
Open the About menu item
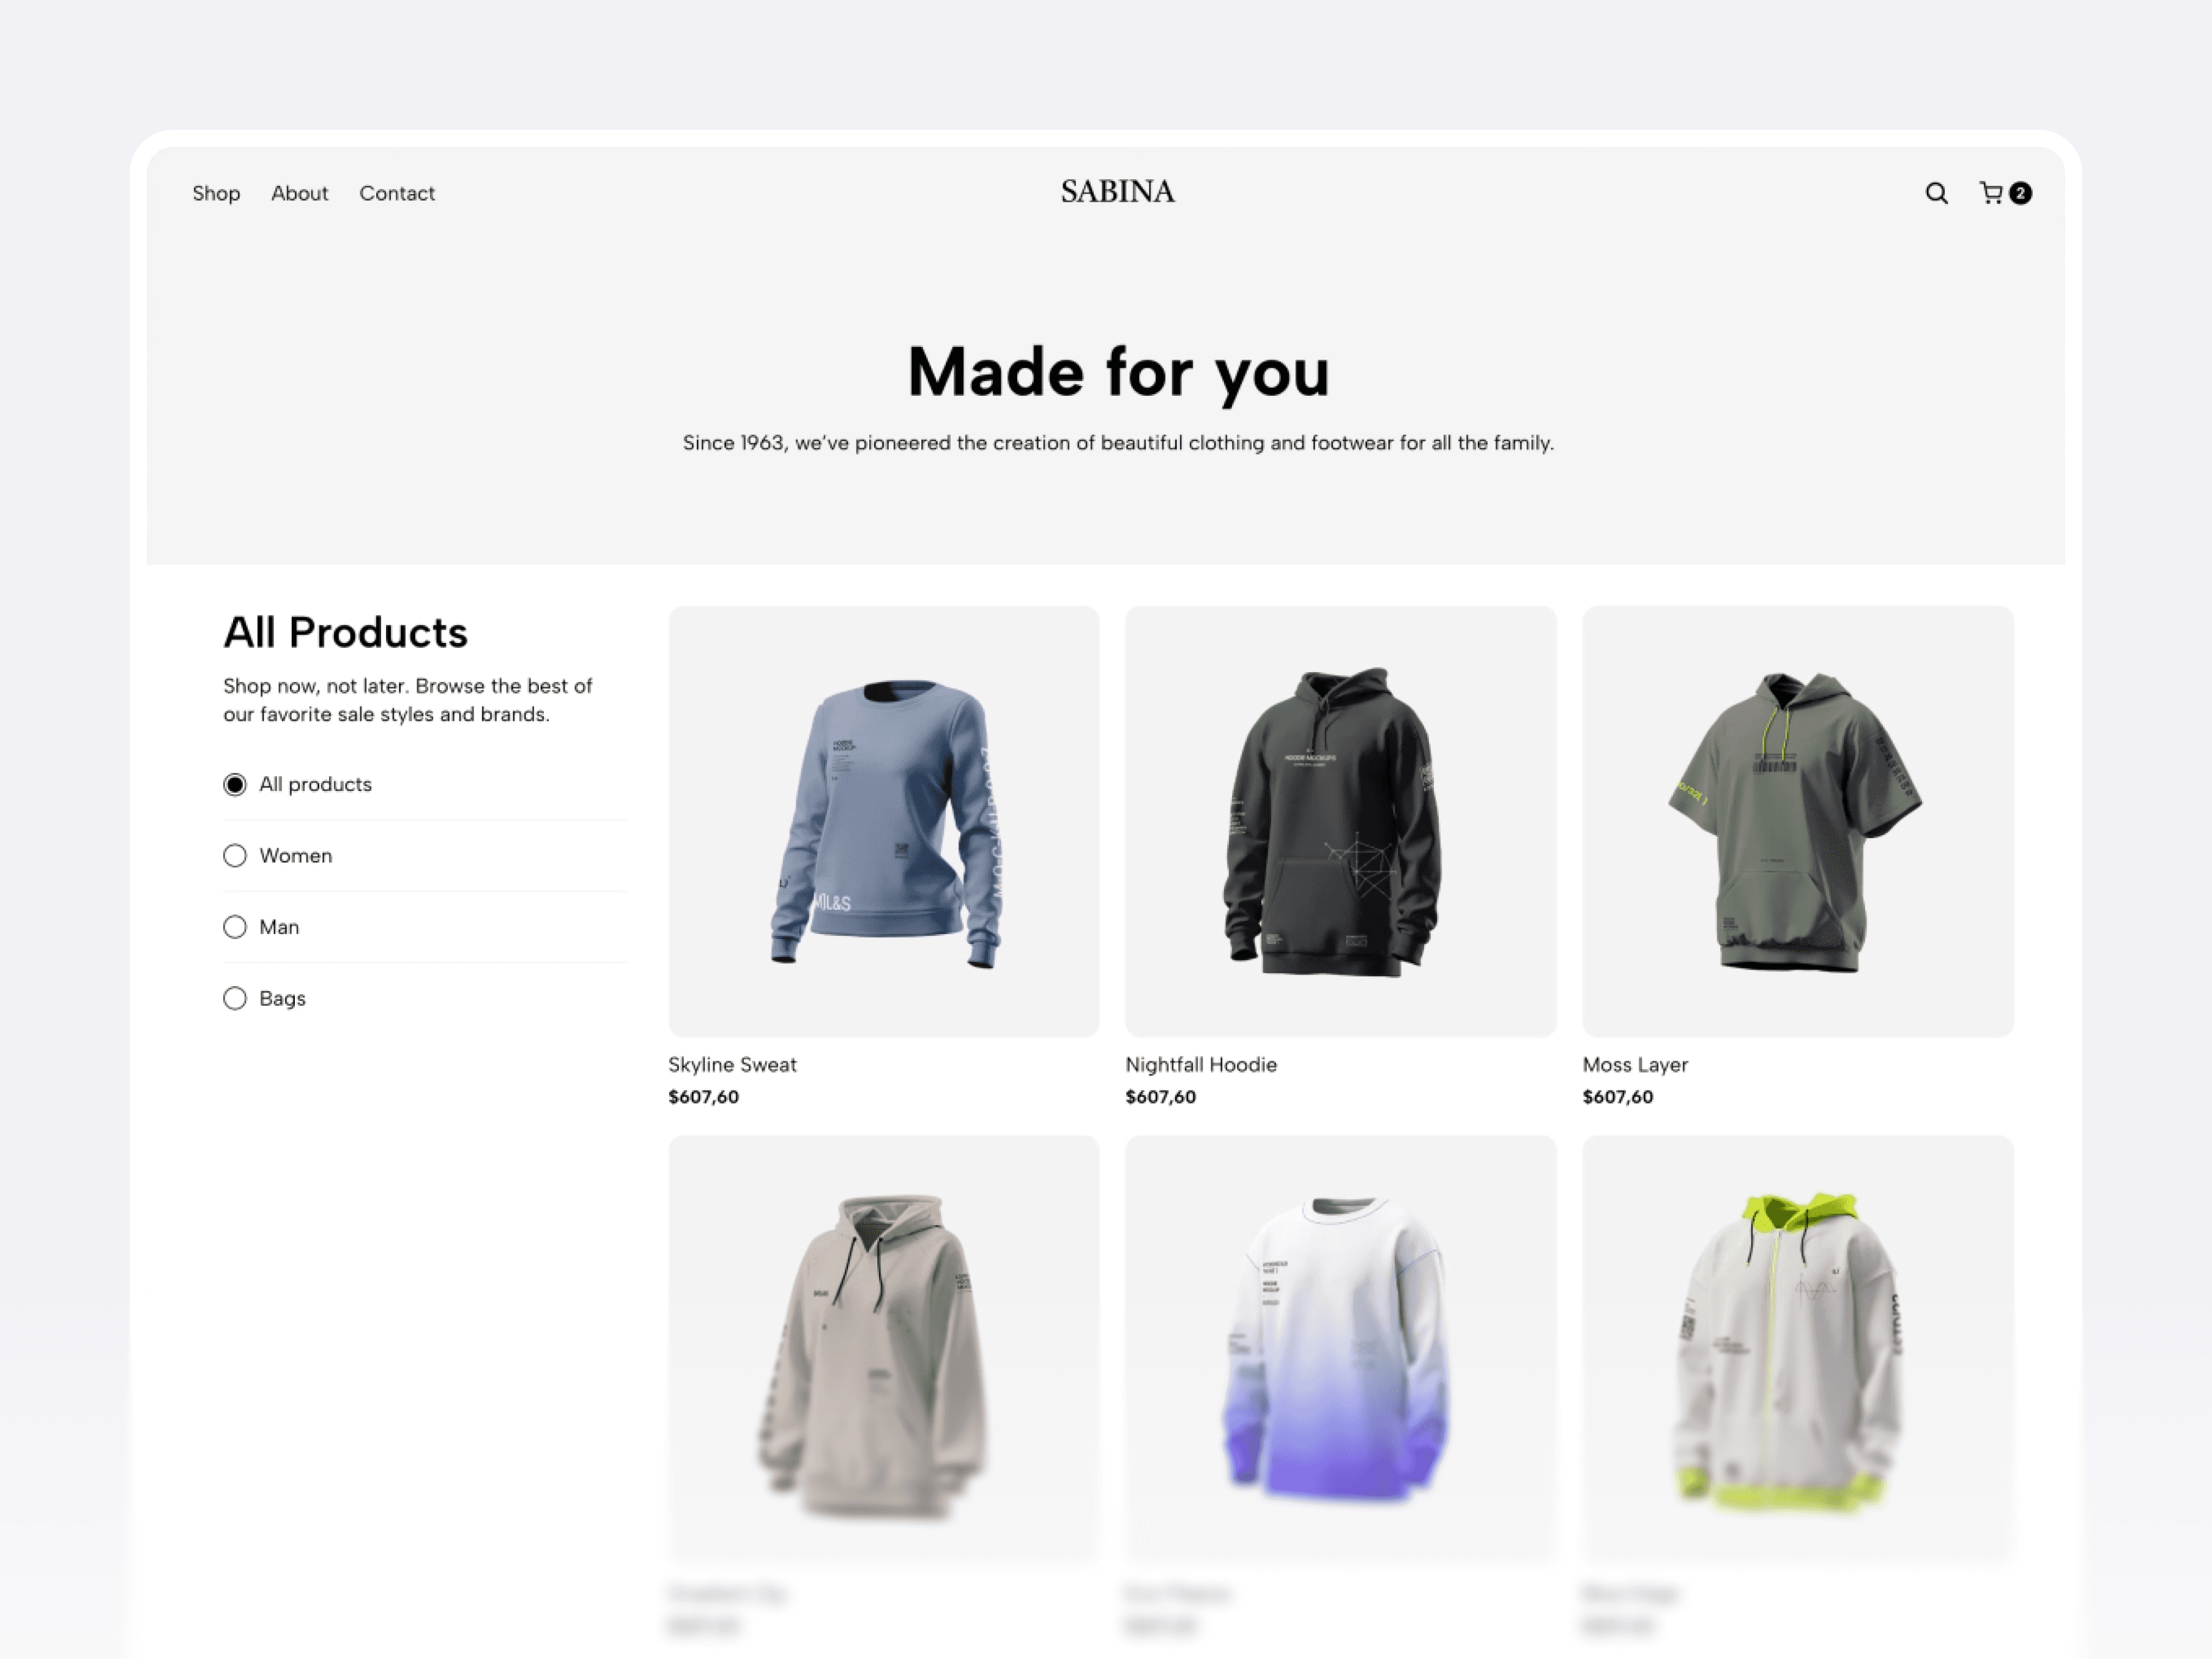click(x=299, y=193)
